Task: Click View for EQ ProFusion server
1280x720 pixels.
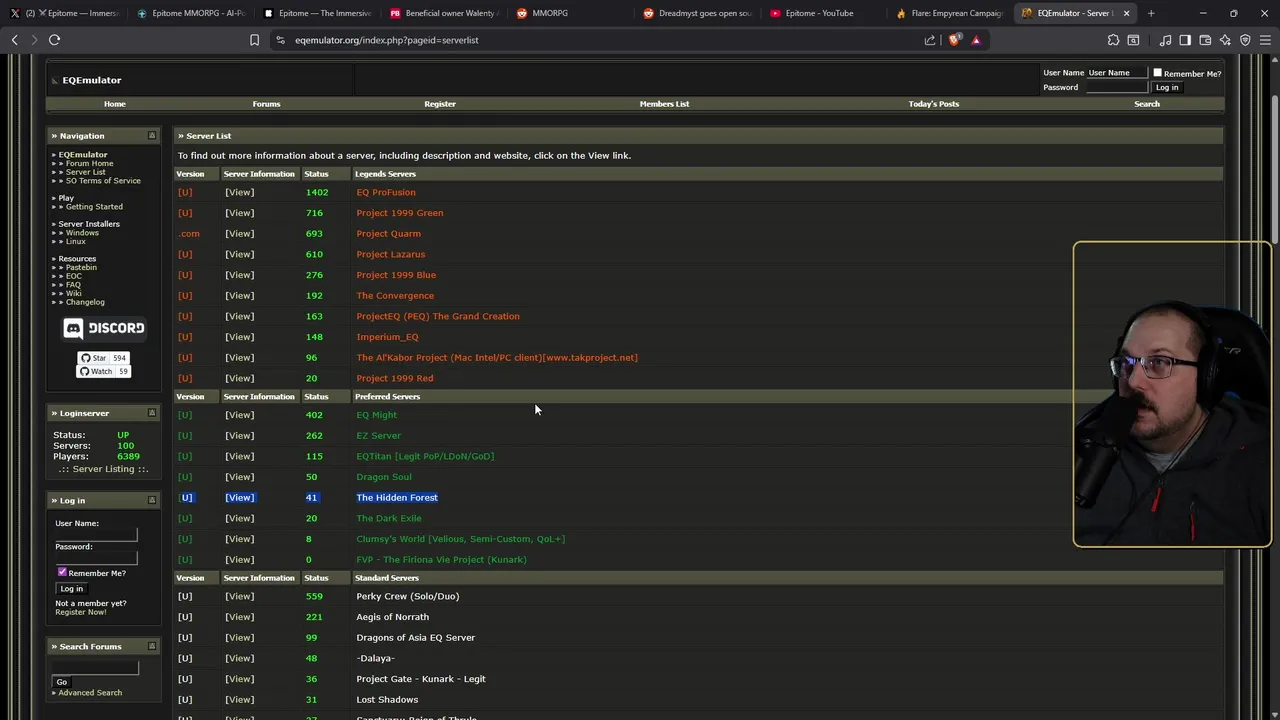Action: coord(239,192)
